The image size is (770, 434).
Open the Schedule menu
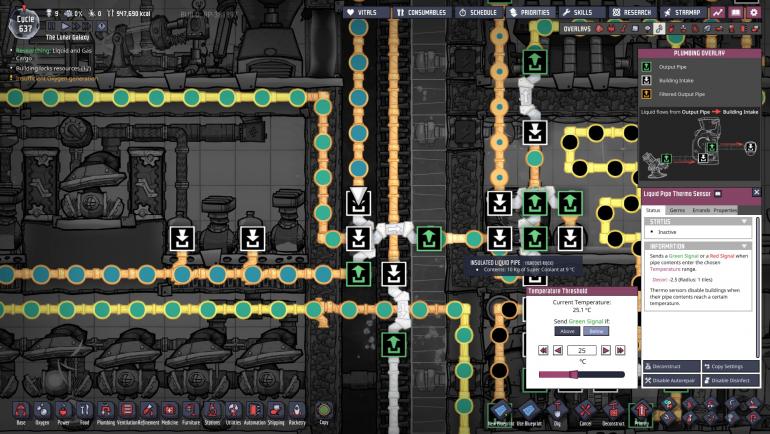pos(478,12)
